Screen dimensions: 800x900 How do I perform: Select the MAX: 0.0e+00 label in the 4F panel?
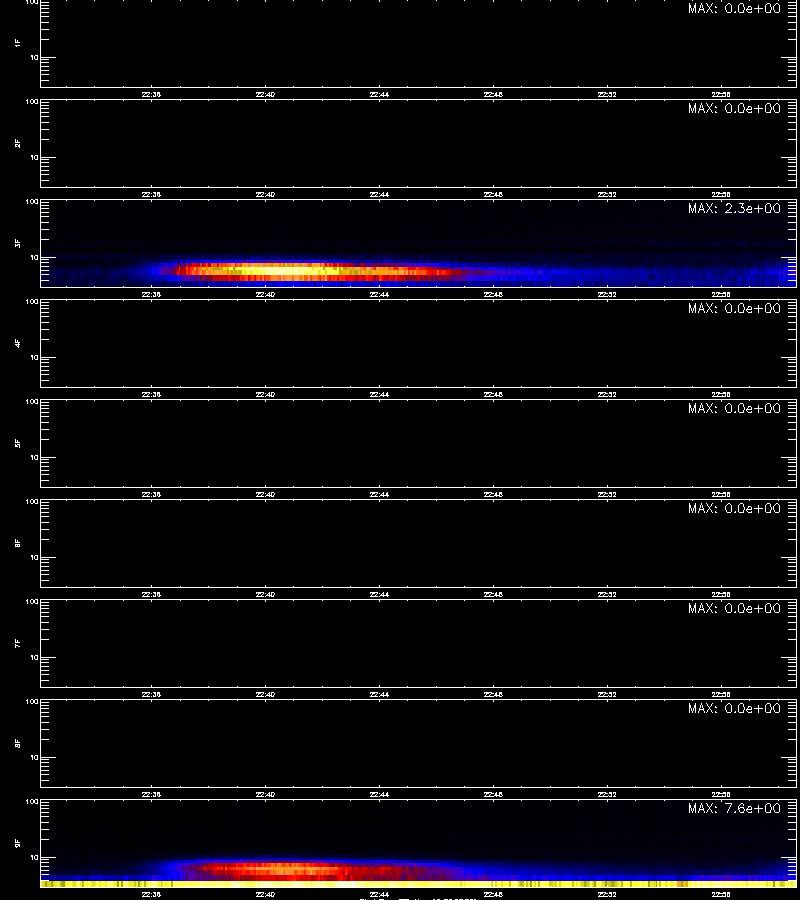pos(734,308)
